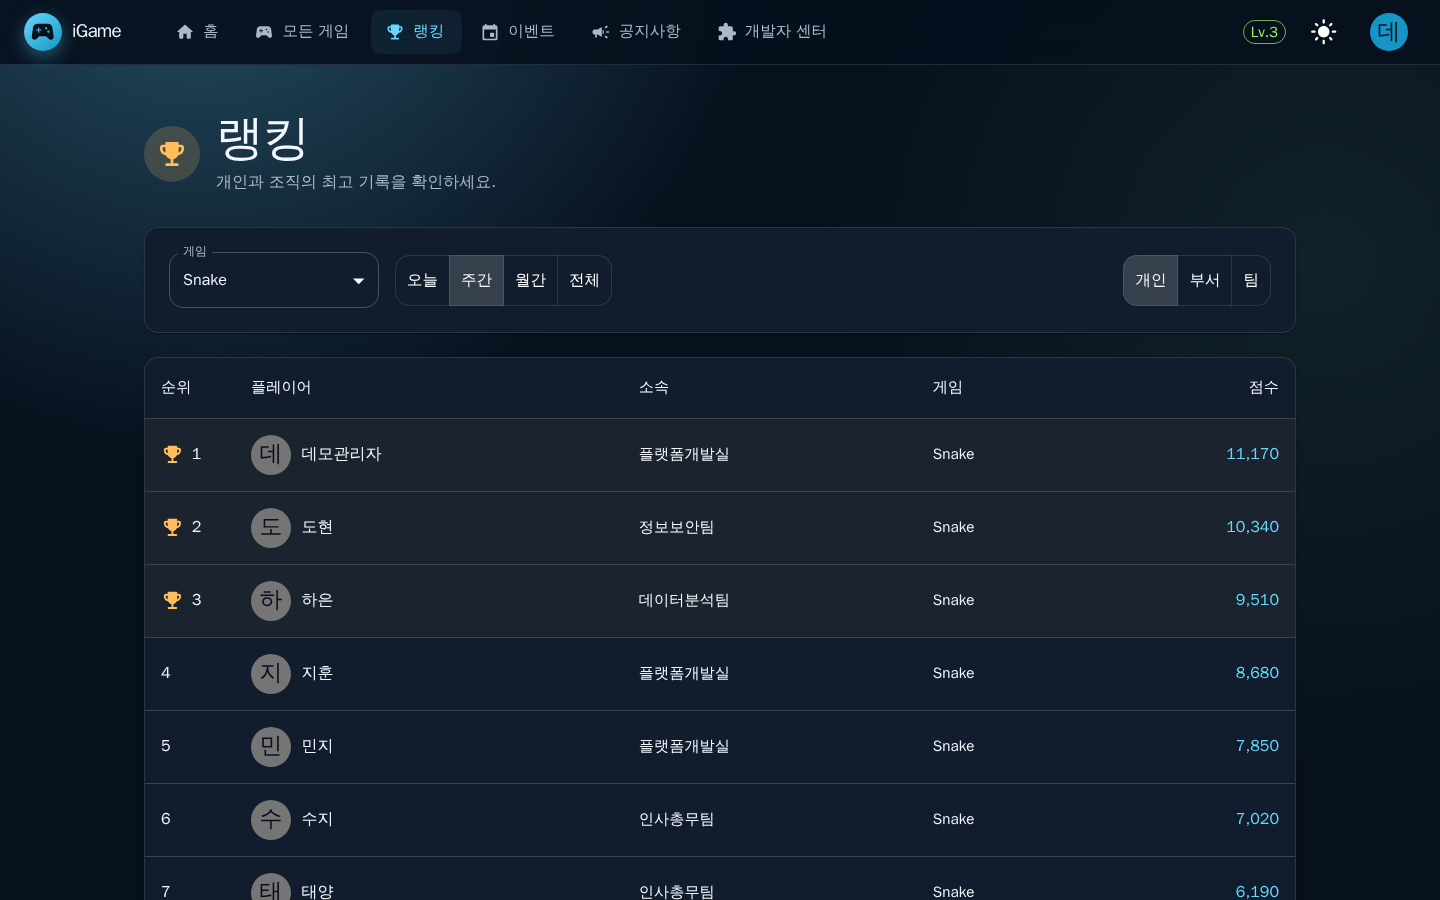Click player name 지훈
The width and height of the screenshot is (1440, 900).
317,673
